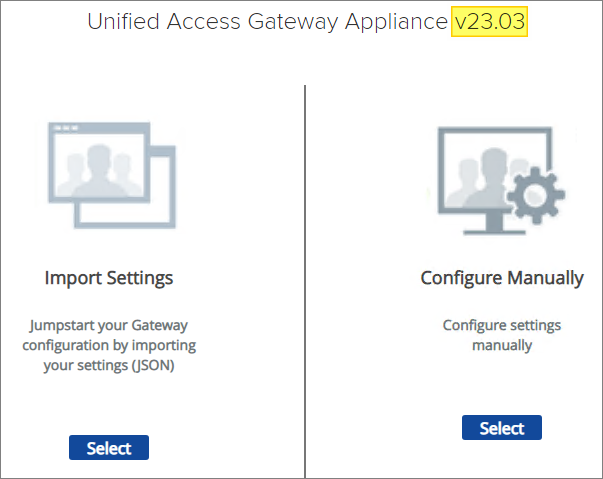
Task: Click the 'Jumpstart your Gateway' description text
Action: click(108, 325)
